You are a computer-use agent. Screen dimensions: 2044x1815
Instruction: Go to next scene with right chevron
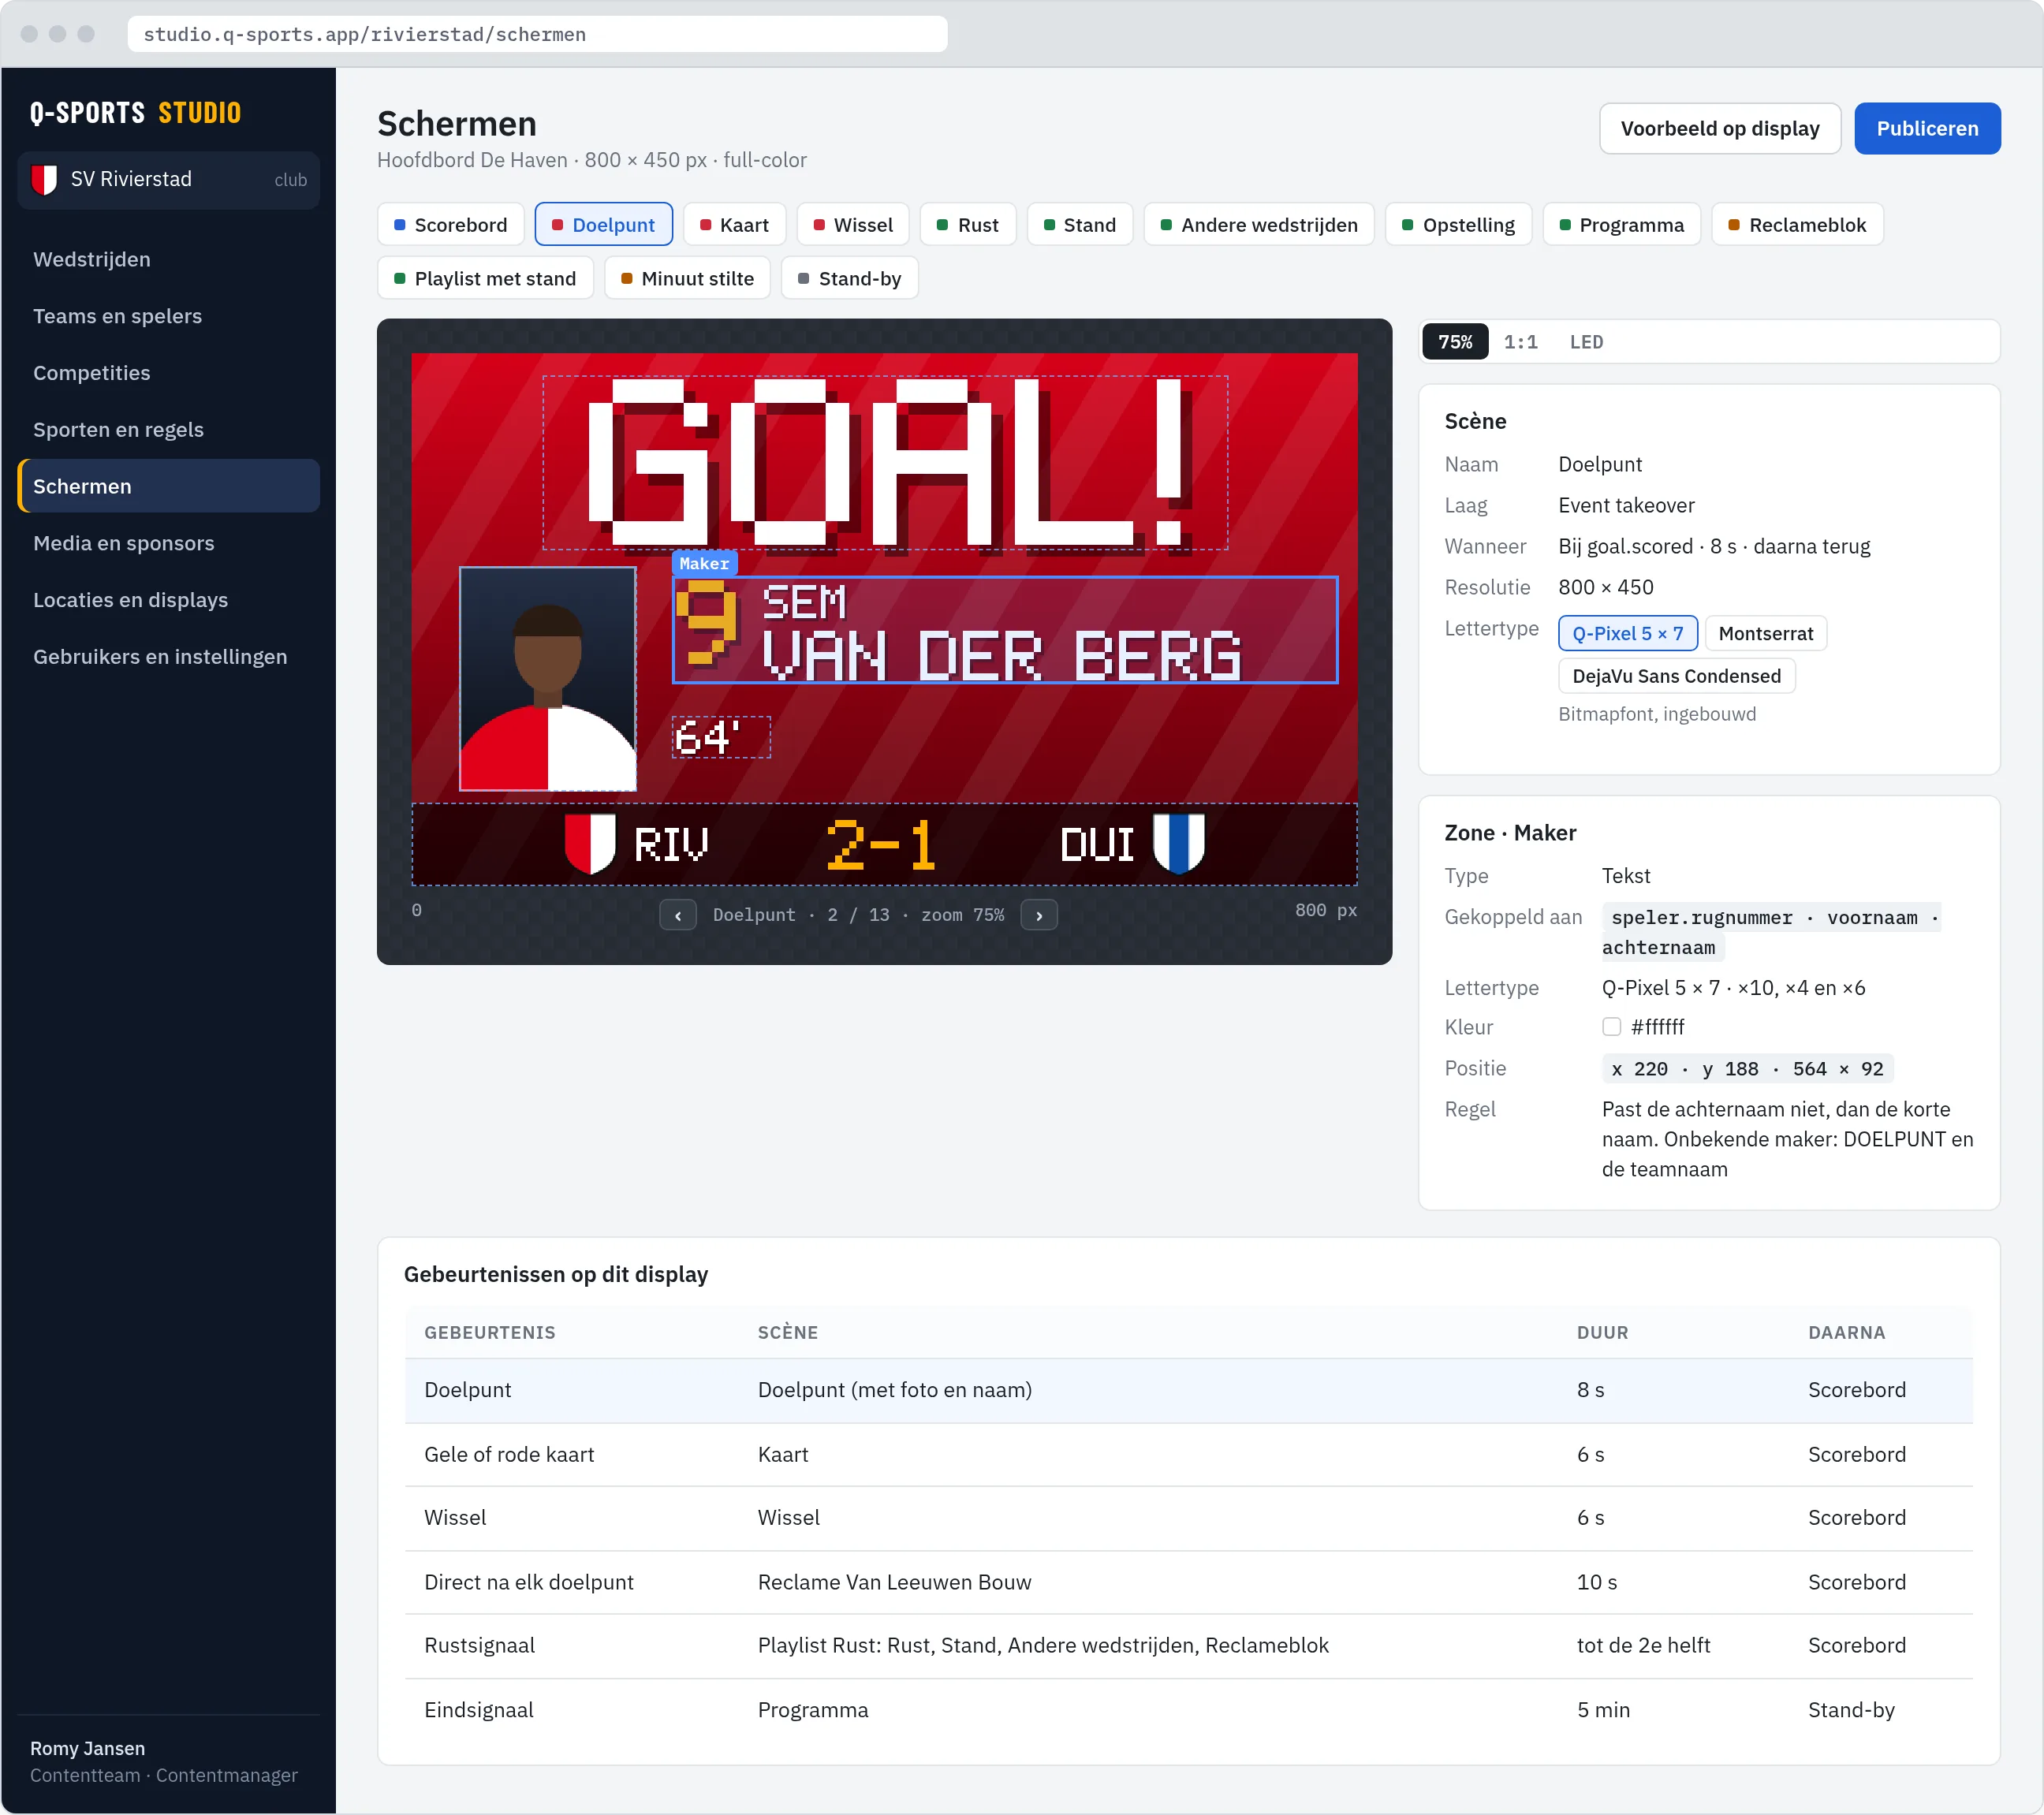coord(1038,915)
